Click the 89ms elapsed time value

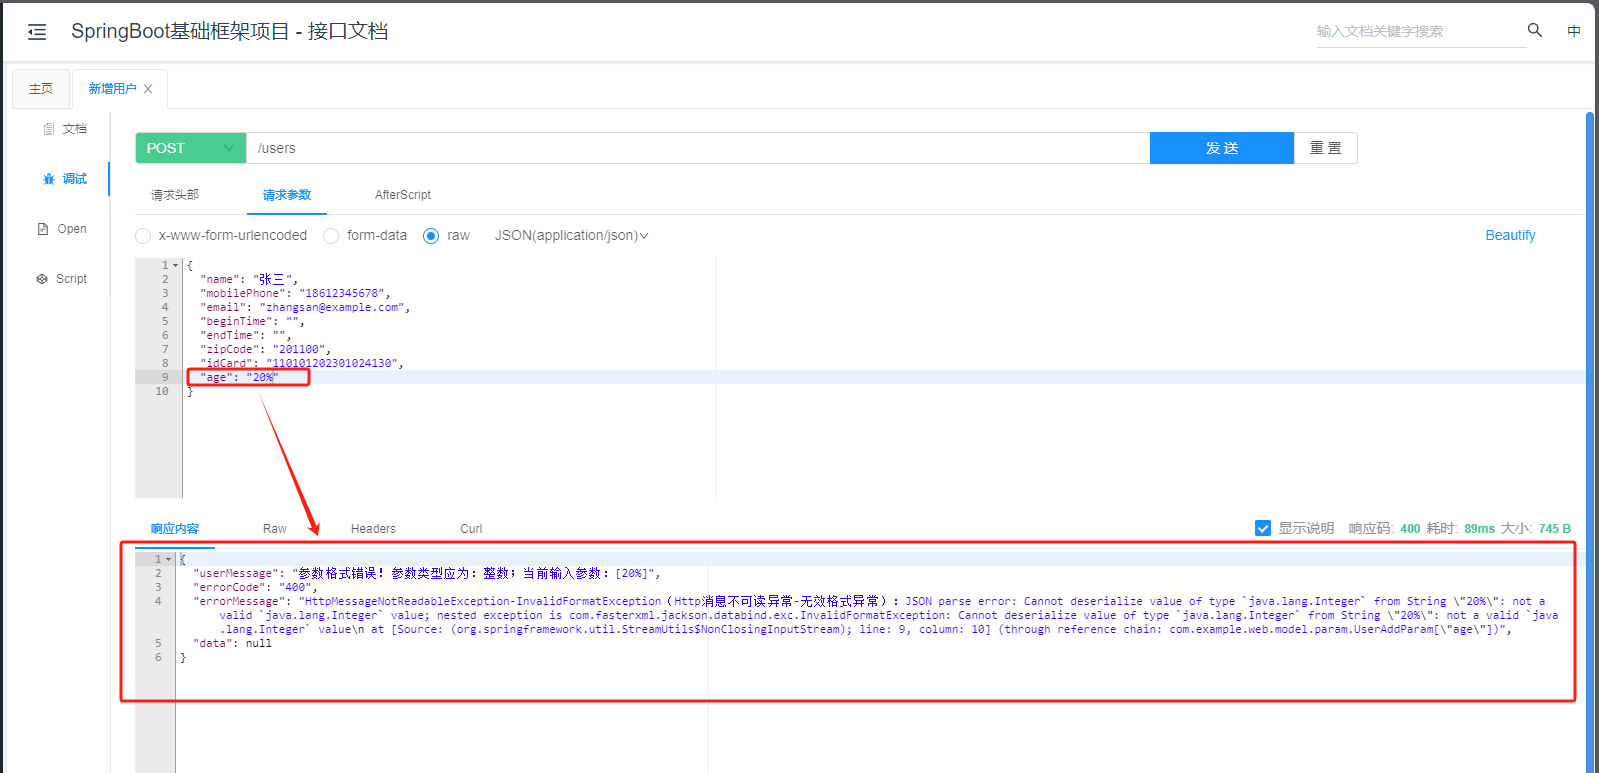point(1479,529)
